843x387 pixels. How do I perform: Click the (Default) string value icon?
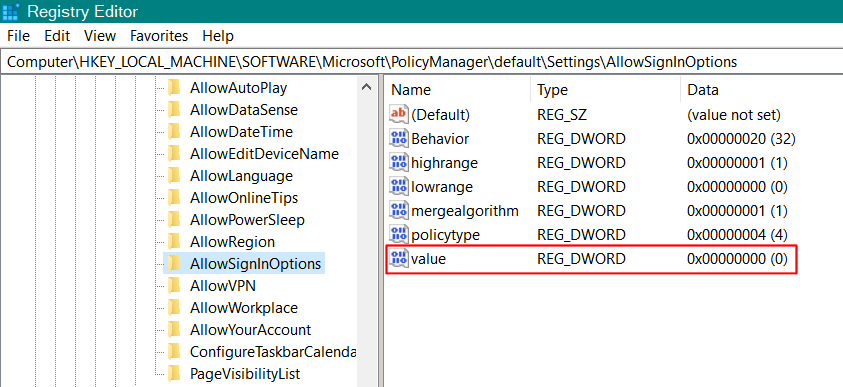pyautogui.click(x=399, y=114)
